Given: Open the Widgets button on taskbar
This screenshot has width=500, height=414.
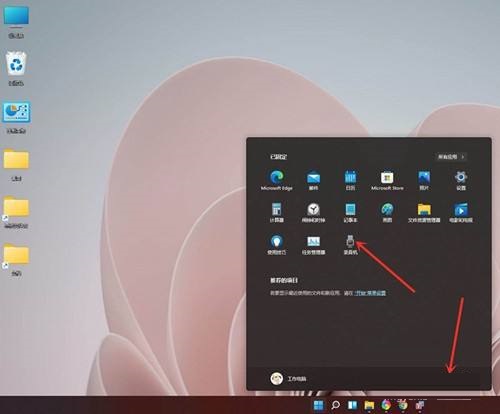Looking at the screenshot, I should point(352,405).
